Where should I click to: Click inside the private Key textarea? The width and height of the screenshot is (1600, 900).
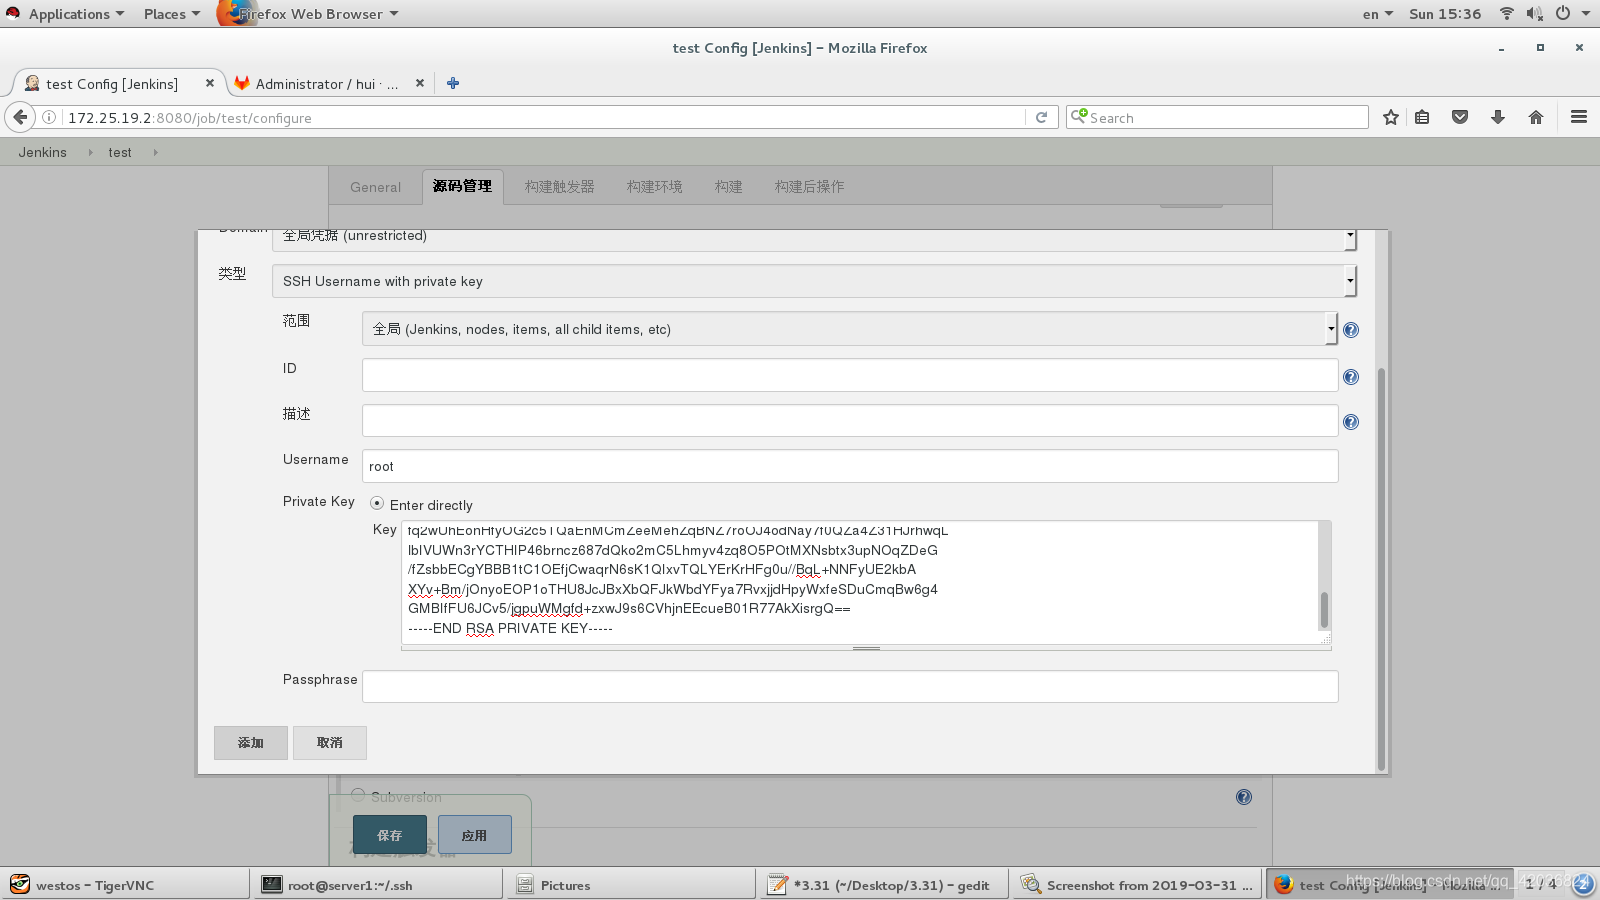(860, 582)
